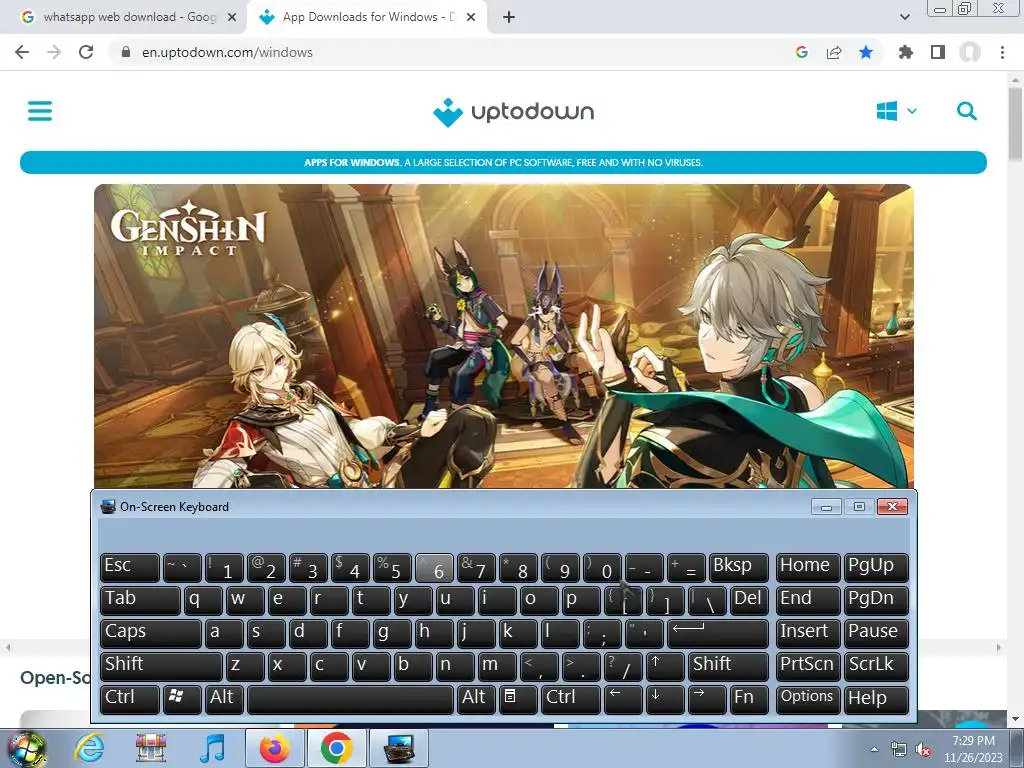
Task: Switch to the whatsapp web download tab
Action: (x=129, y=17)
